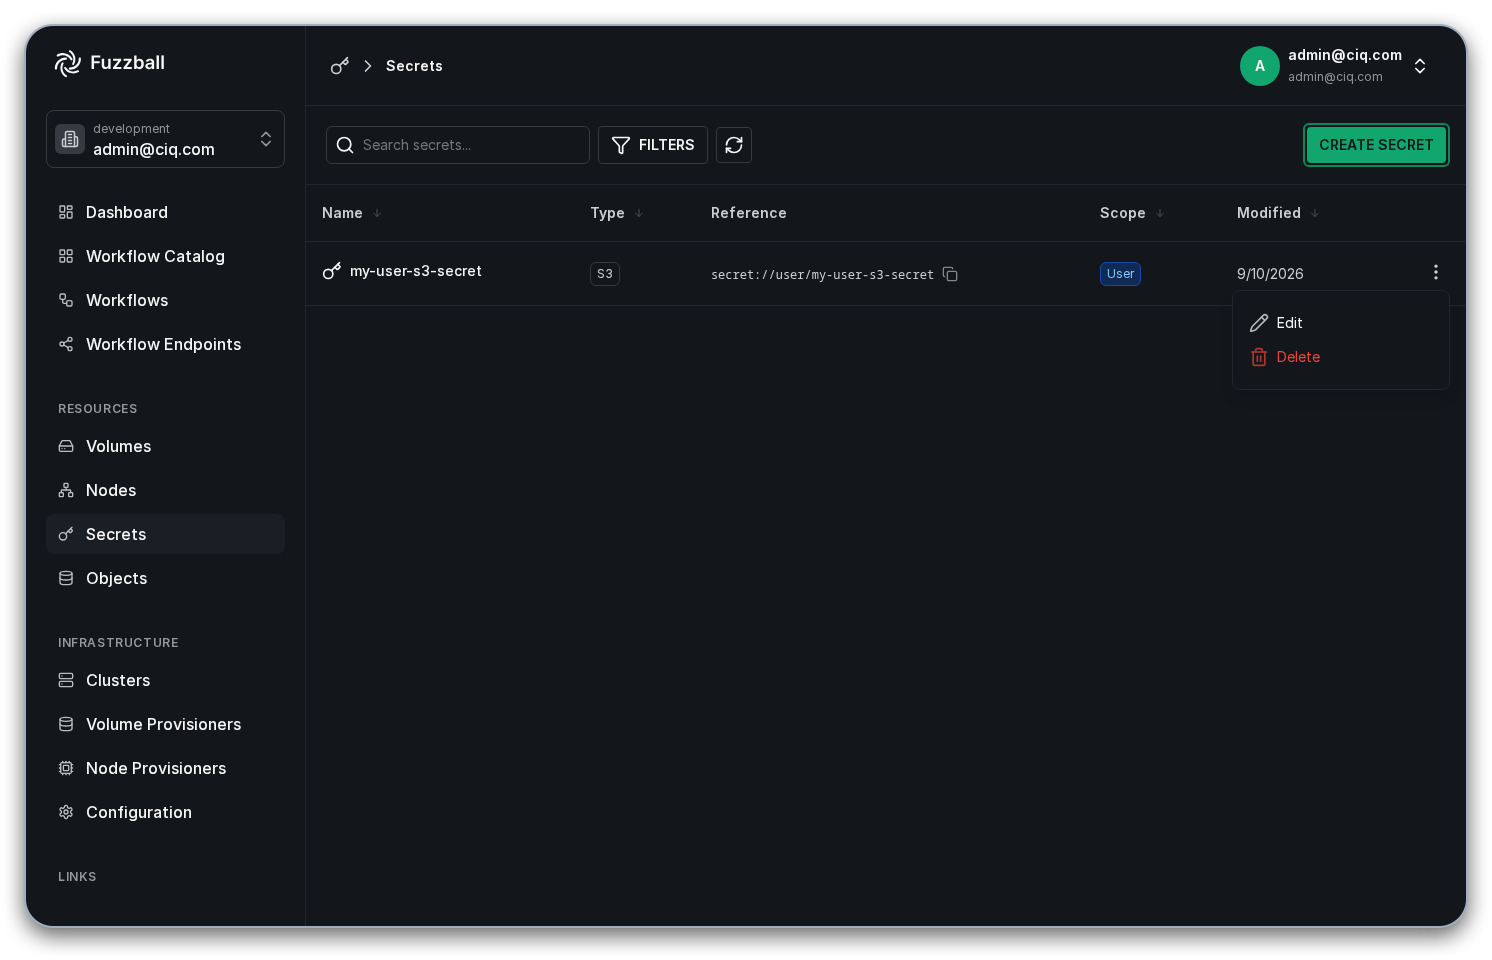Click the key icon in the breadcrumb

click(340, 66)
